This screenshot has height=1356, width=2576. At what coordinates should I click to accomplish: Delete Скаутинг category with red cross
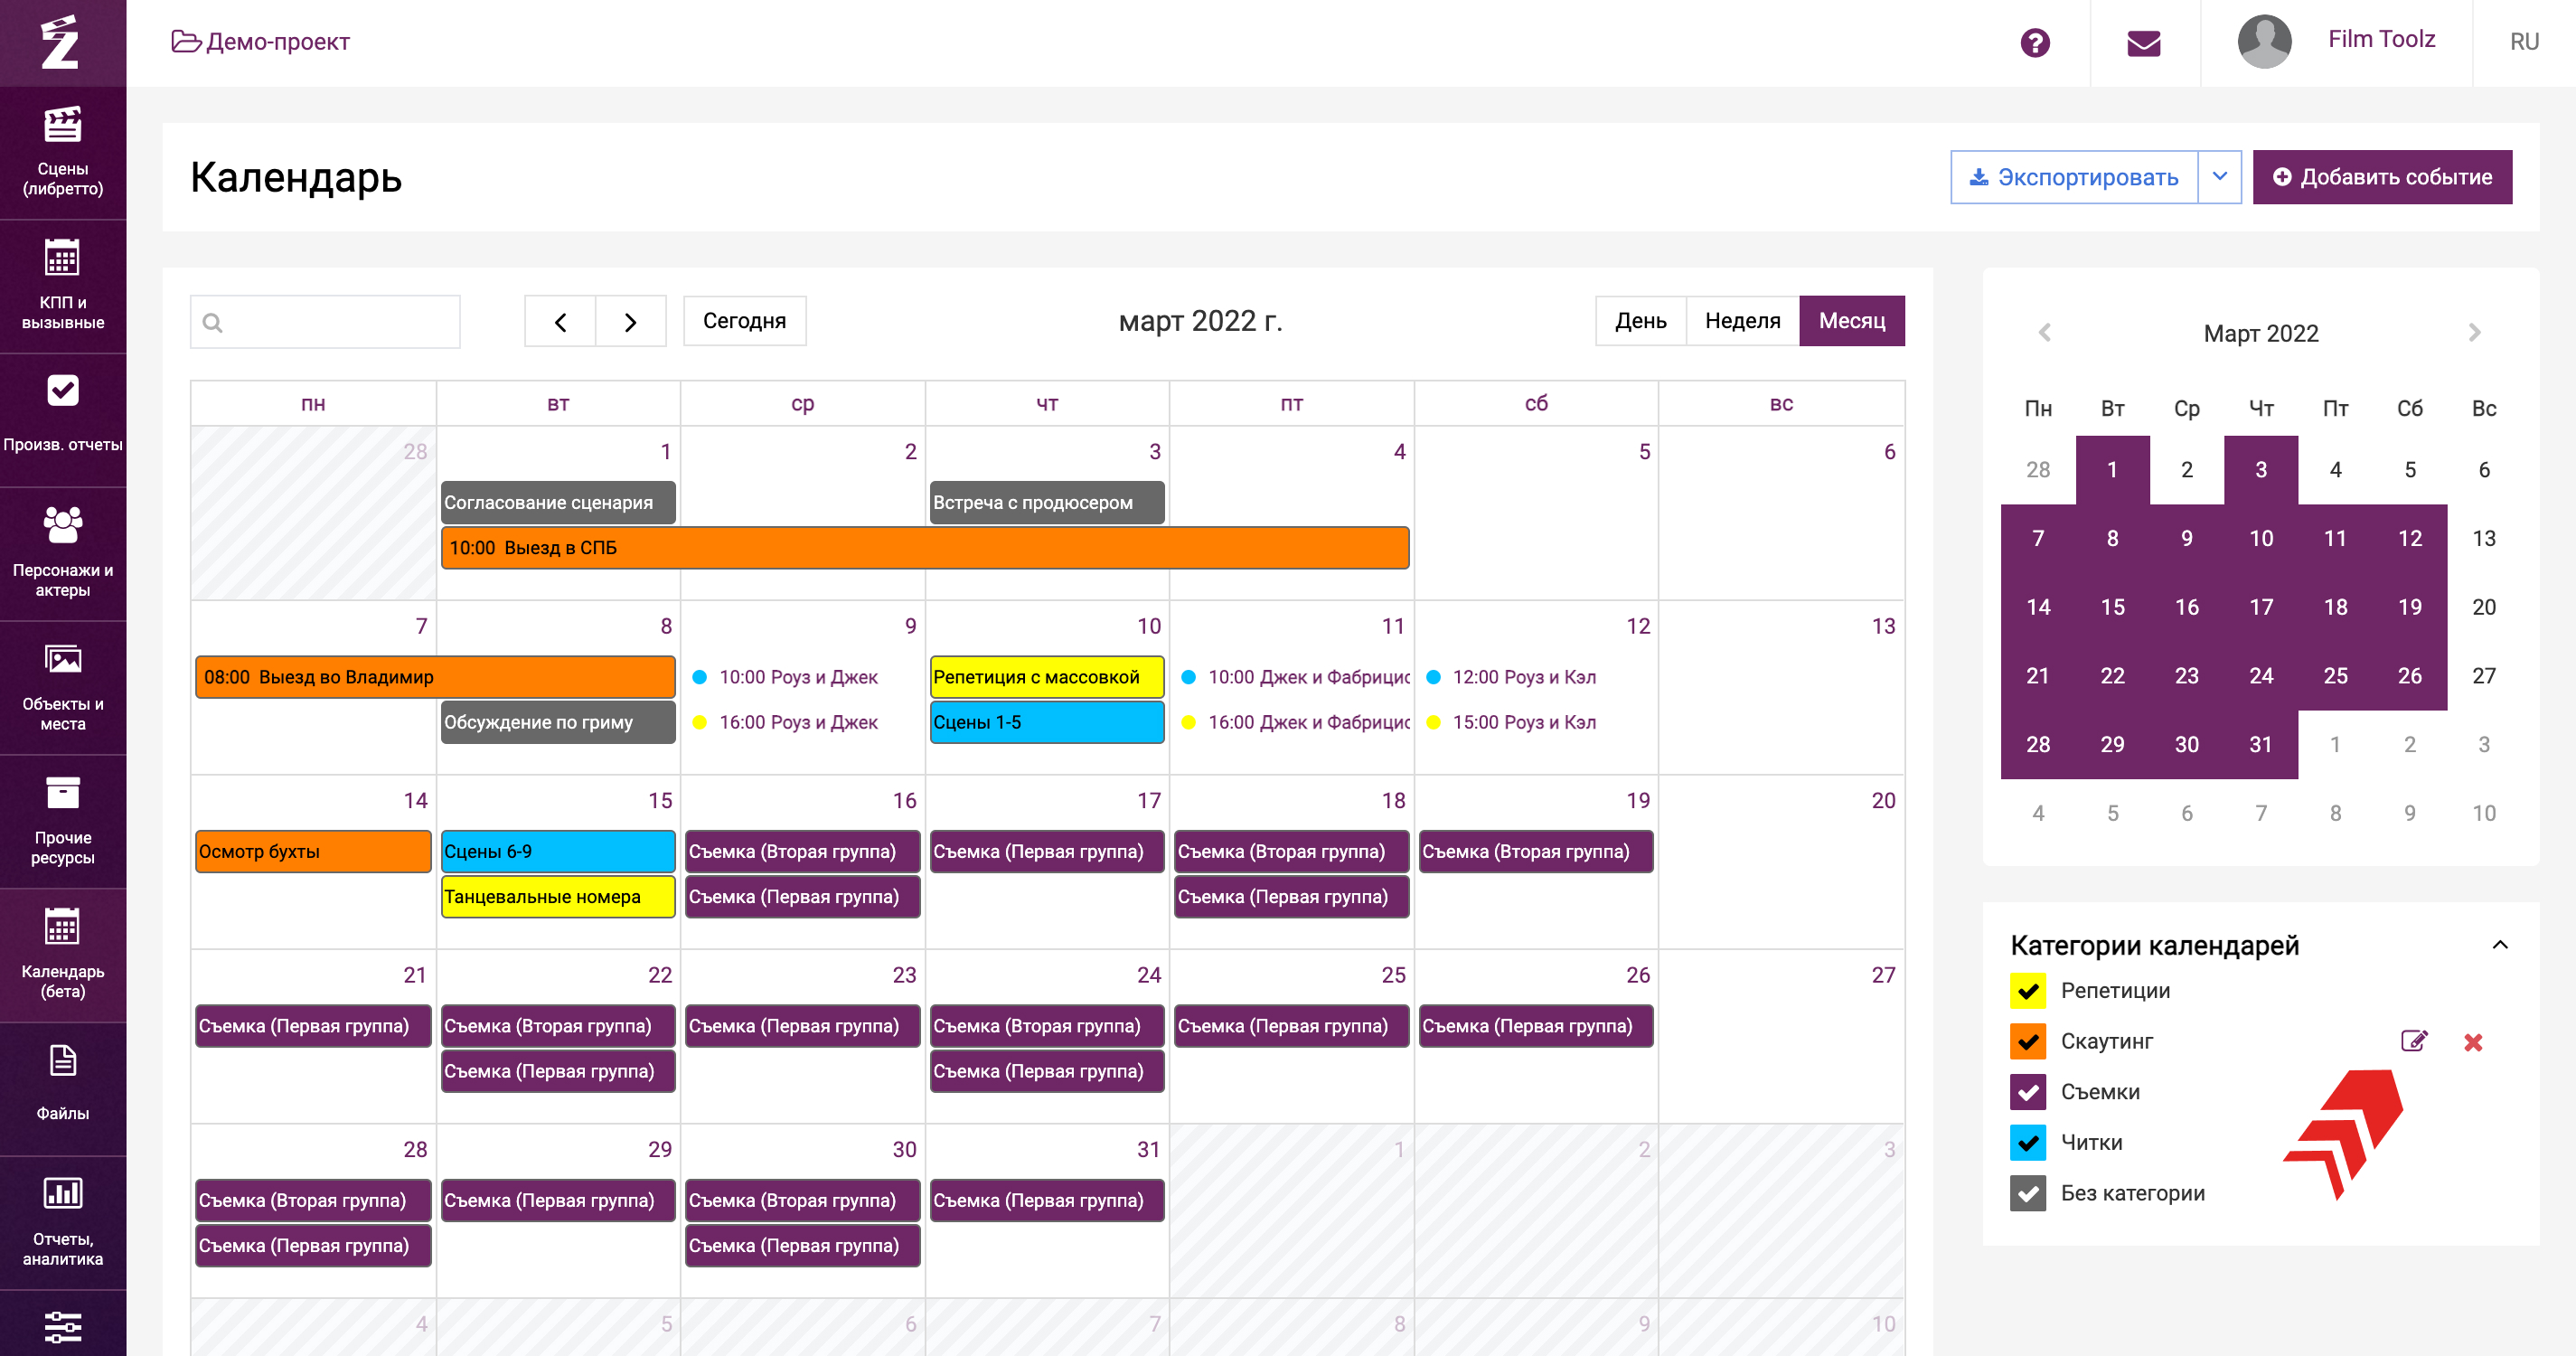tap(2473, 1042)
